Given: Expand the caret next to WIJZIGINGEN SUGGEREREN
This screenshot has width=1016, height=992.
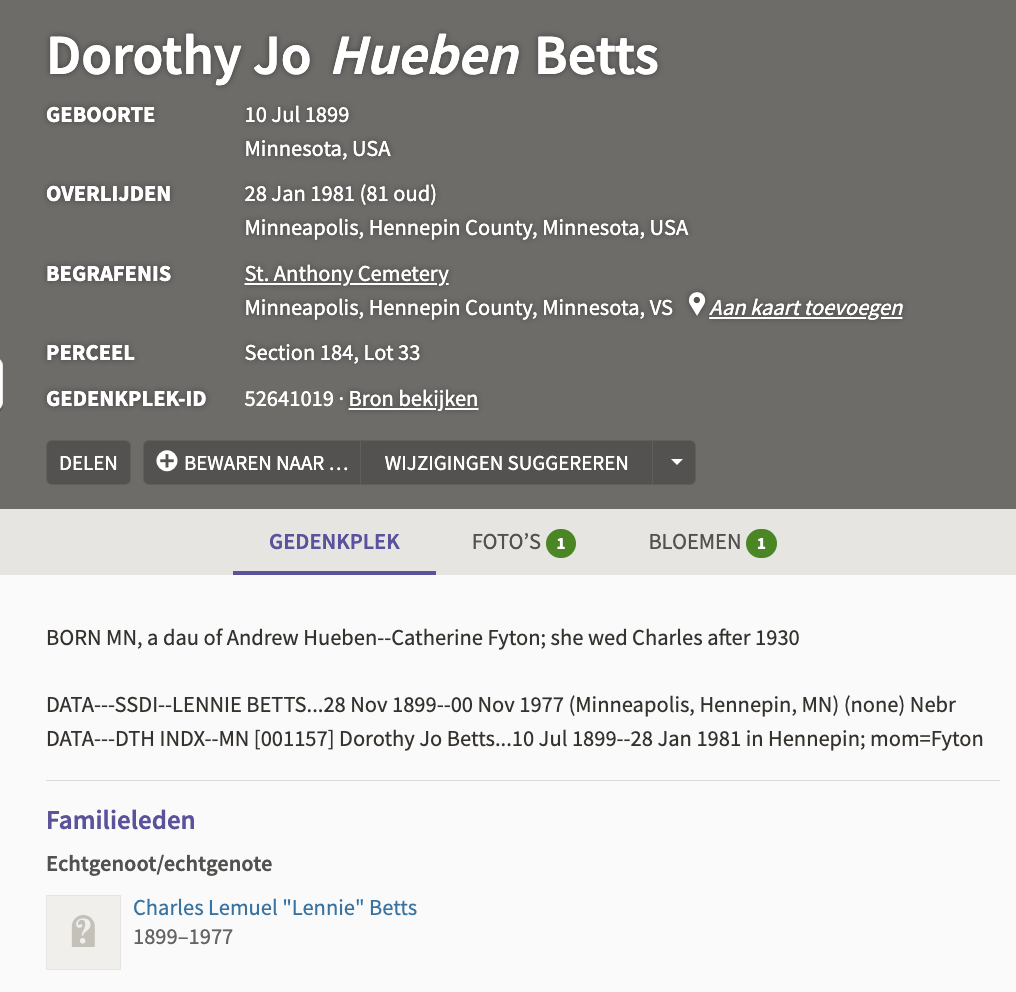Looking at the screenshot, I should [676, 462].
